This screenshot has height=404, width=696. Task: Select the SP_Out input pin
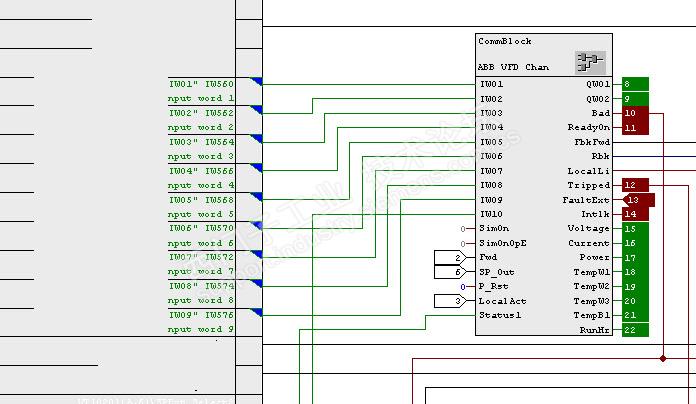(497, 272)
